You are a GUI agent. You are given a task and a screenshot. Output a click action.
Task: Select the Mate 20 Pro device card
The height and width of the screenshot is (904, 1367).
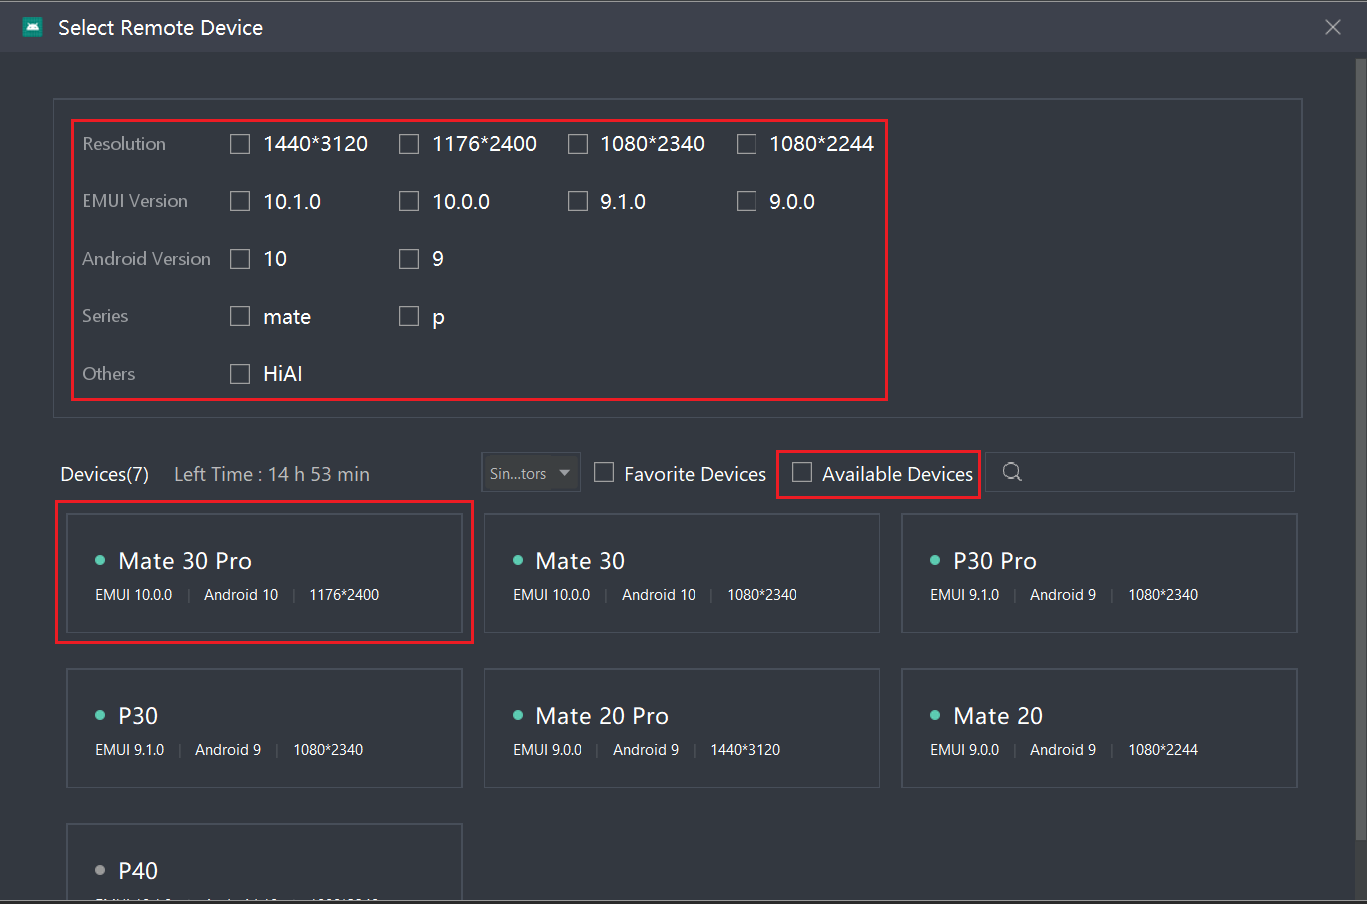tap(681, 728)
